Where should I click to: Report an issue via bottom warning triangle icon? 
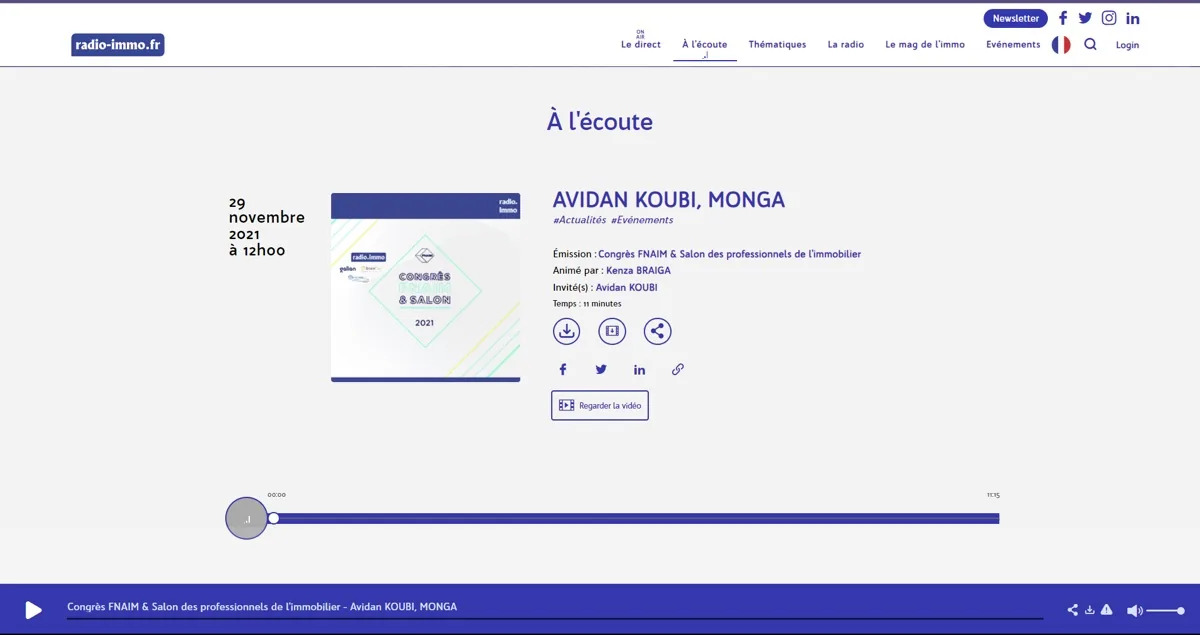click(x=1107, y=610)
